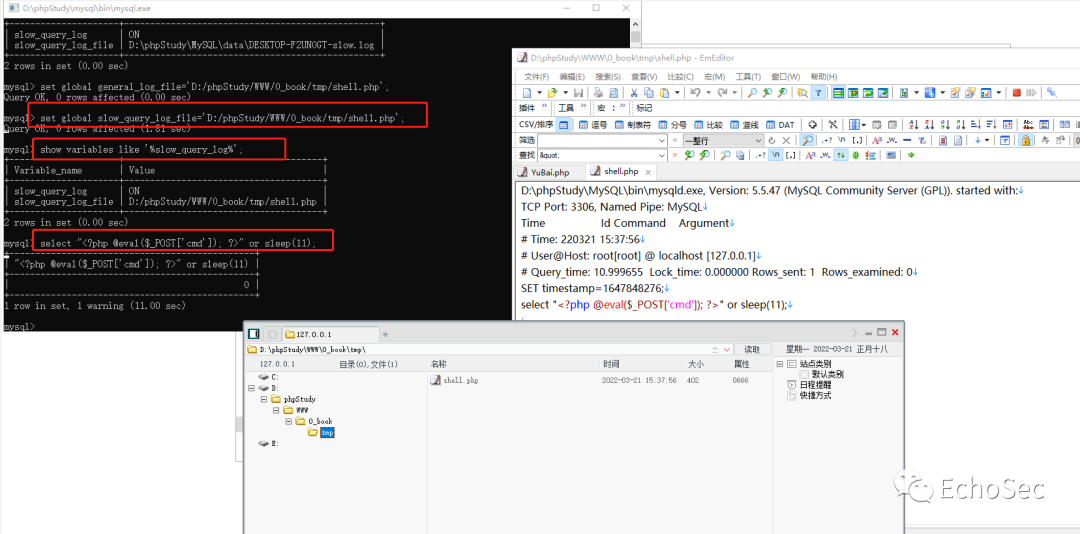Viewport: 1080px width, 534px height.
Task: Click the abort red X icon on filter bar
Action: [x=786, y=140]
